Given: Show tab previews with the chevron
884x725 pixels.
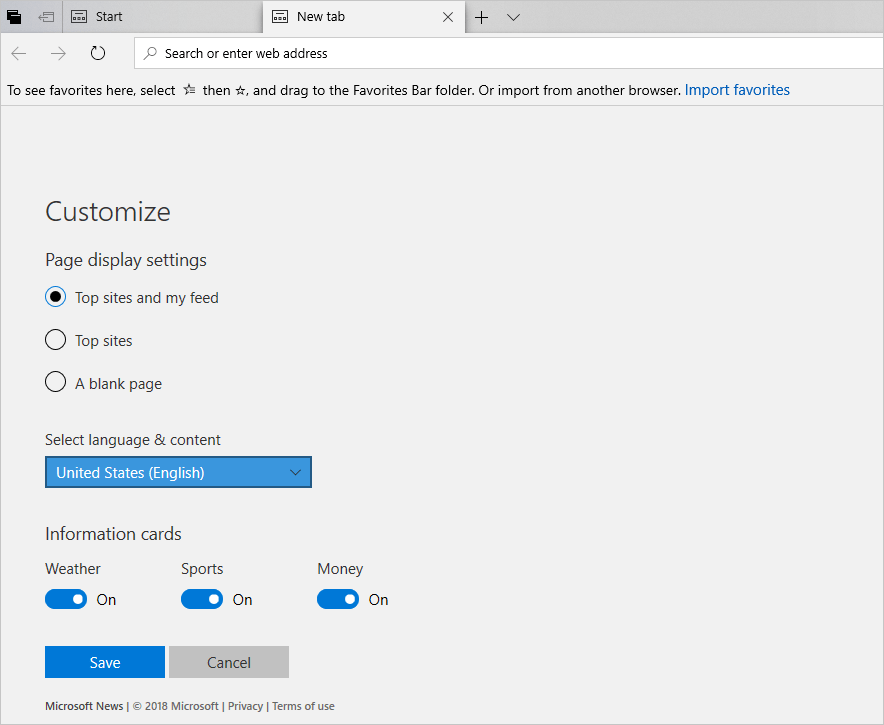Looking at the screenshot, I should [x=513, y=17].
